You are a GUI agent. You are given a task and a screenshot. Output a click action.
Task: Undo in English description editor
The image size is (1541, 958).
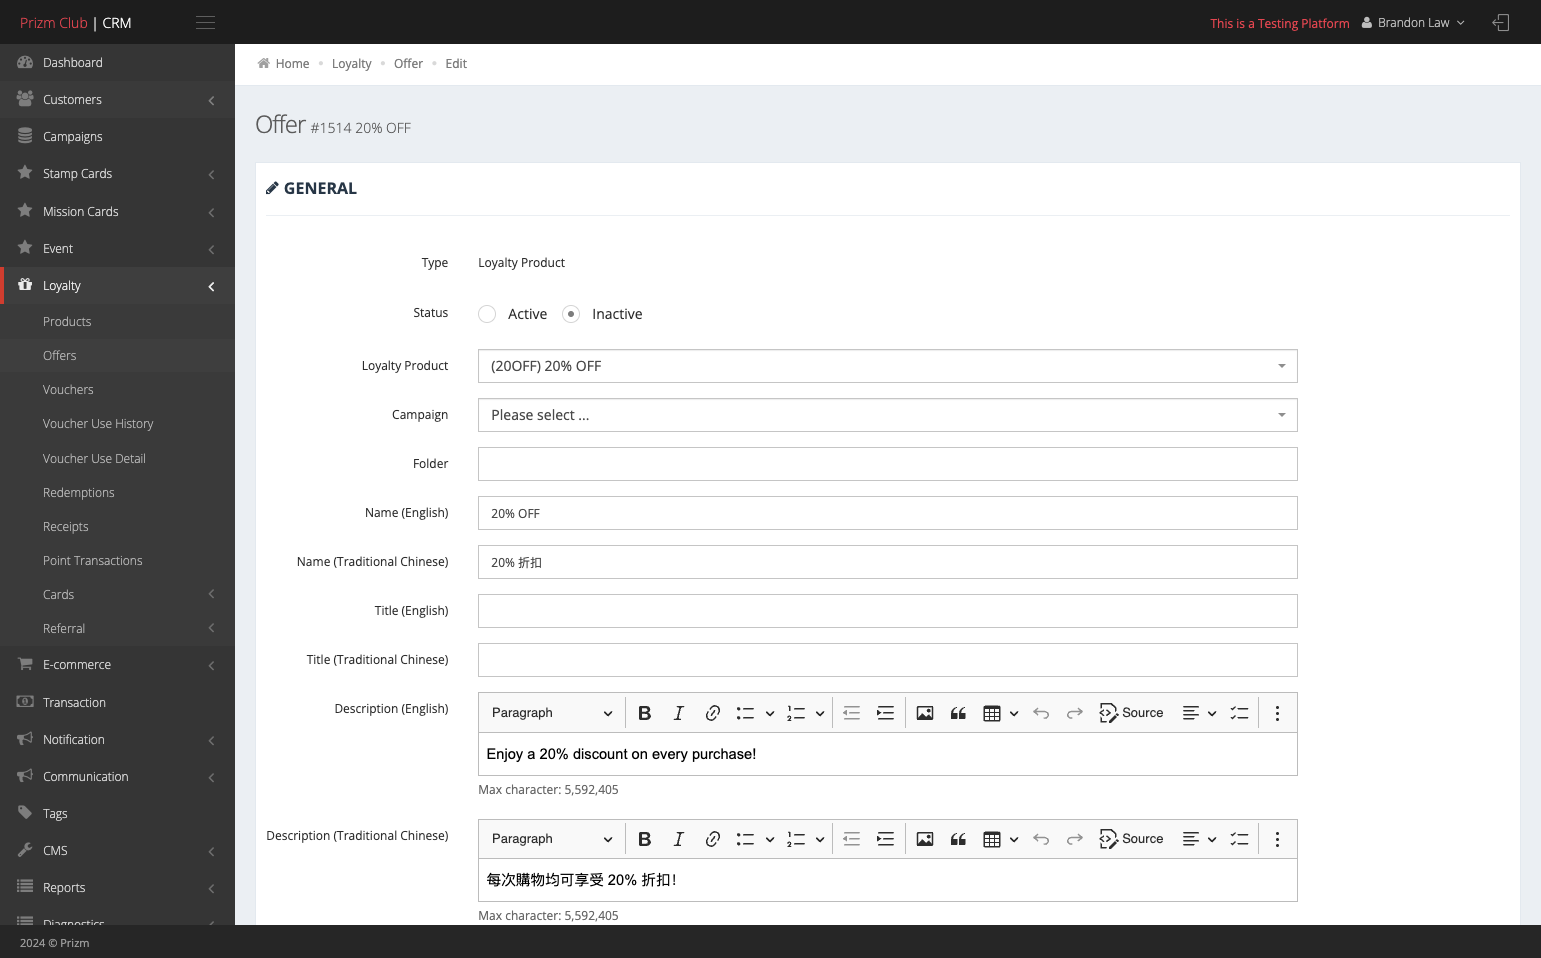1041,713
